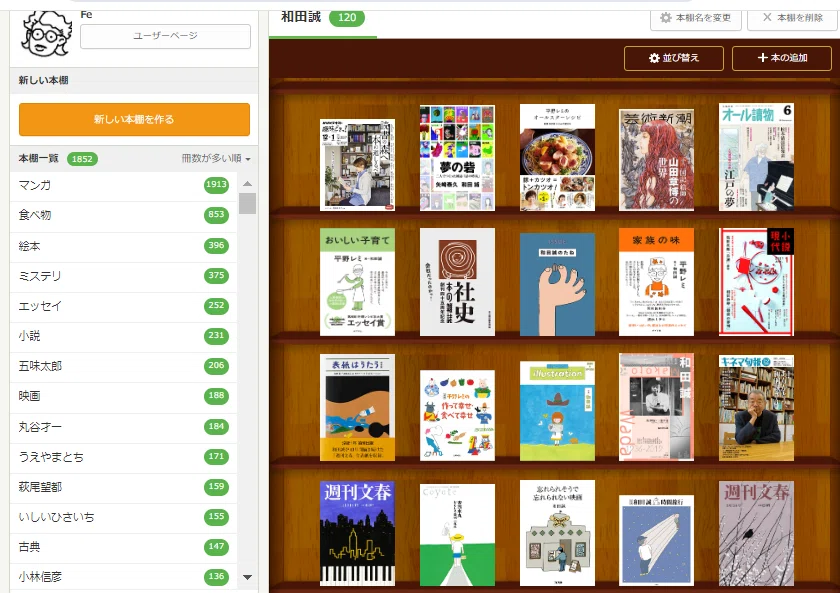Click the 本棚一覧 heading label
This screenshot has height=593, width=840.
click(39, 159)
